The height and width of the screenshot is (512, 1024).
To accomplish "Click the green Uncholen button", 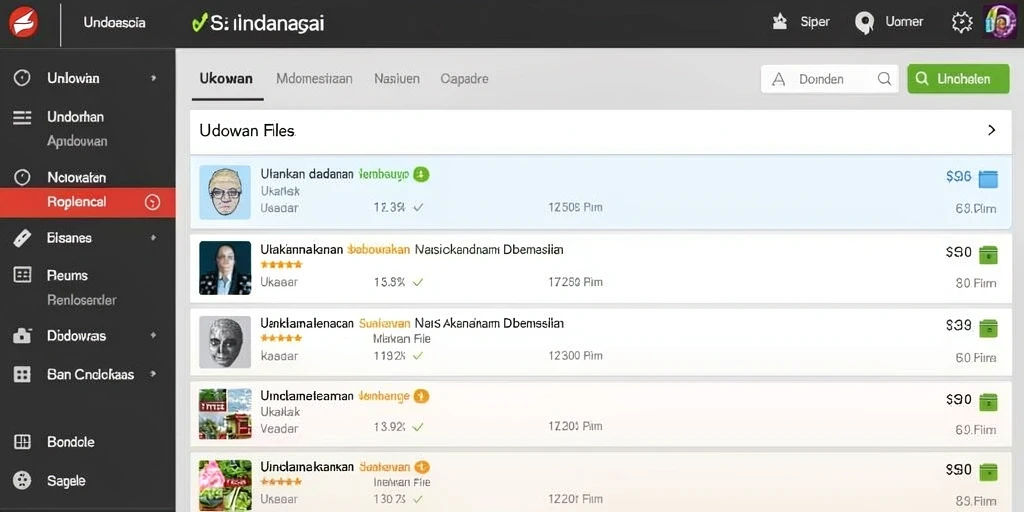I will [x=958, y=79].
